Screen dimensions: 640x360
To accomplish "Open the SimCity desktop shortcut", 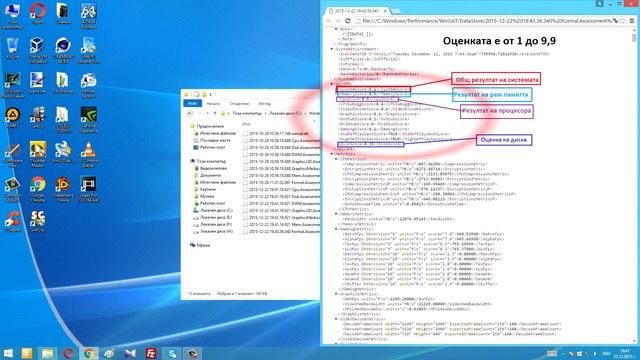I will coord(38,222).
